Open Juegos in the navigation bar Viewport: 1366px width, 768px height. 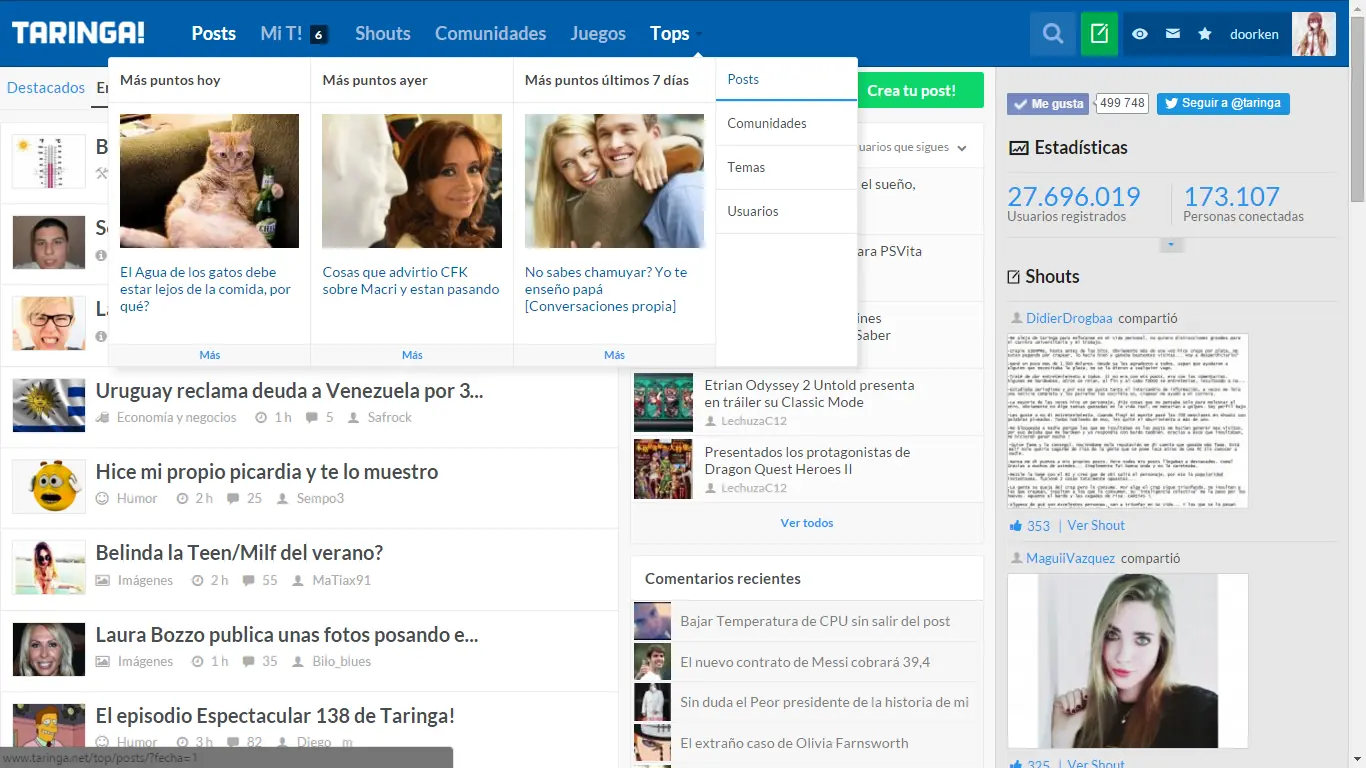point(598,33)
